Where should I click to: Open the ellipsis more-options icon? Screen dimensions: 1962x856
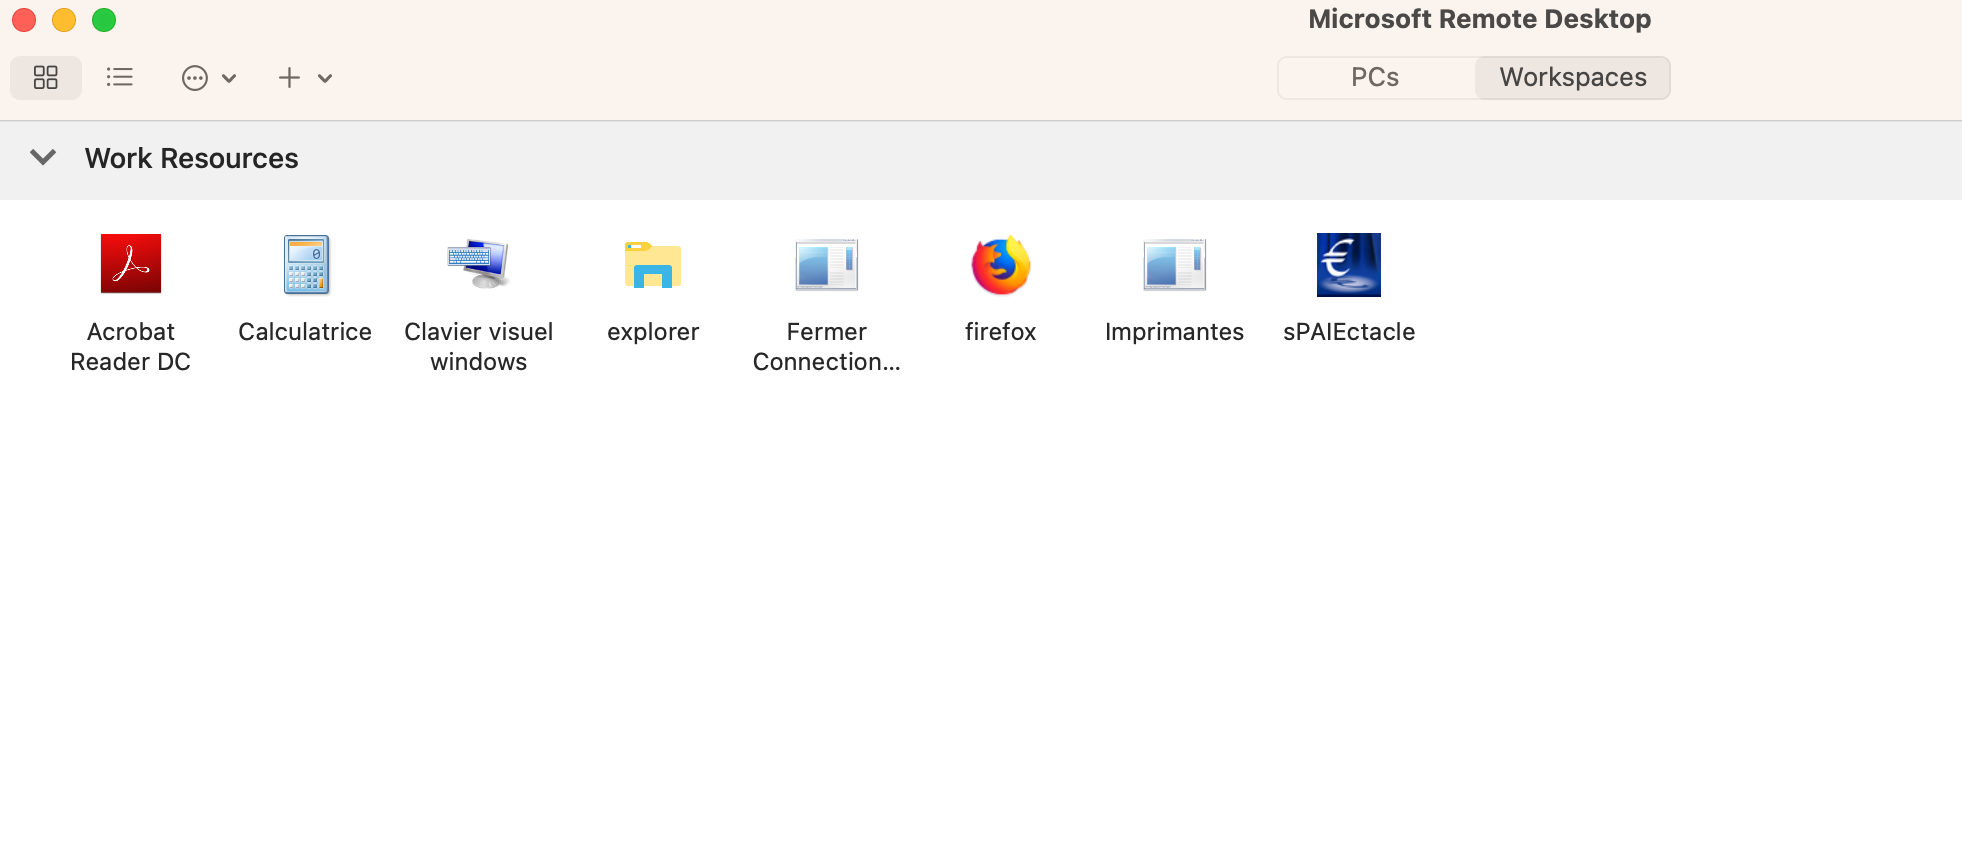[x=195, y=78]
